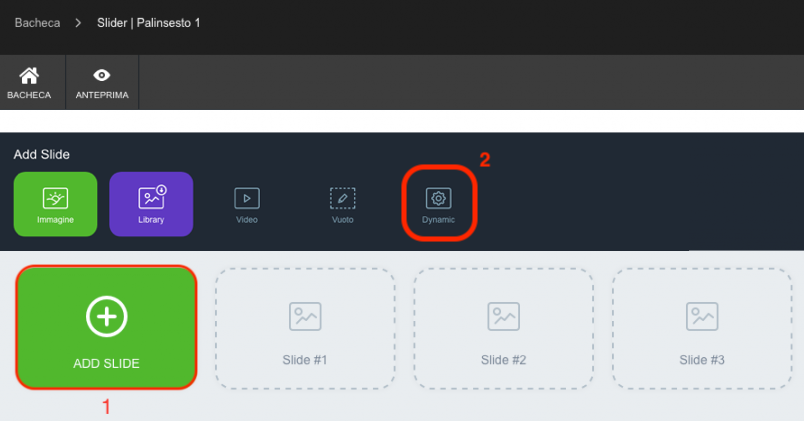
Task: Select the Slide #2 placeholder
Action: coord(504,328)
